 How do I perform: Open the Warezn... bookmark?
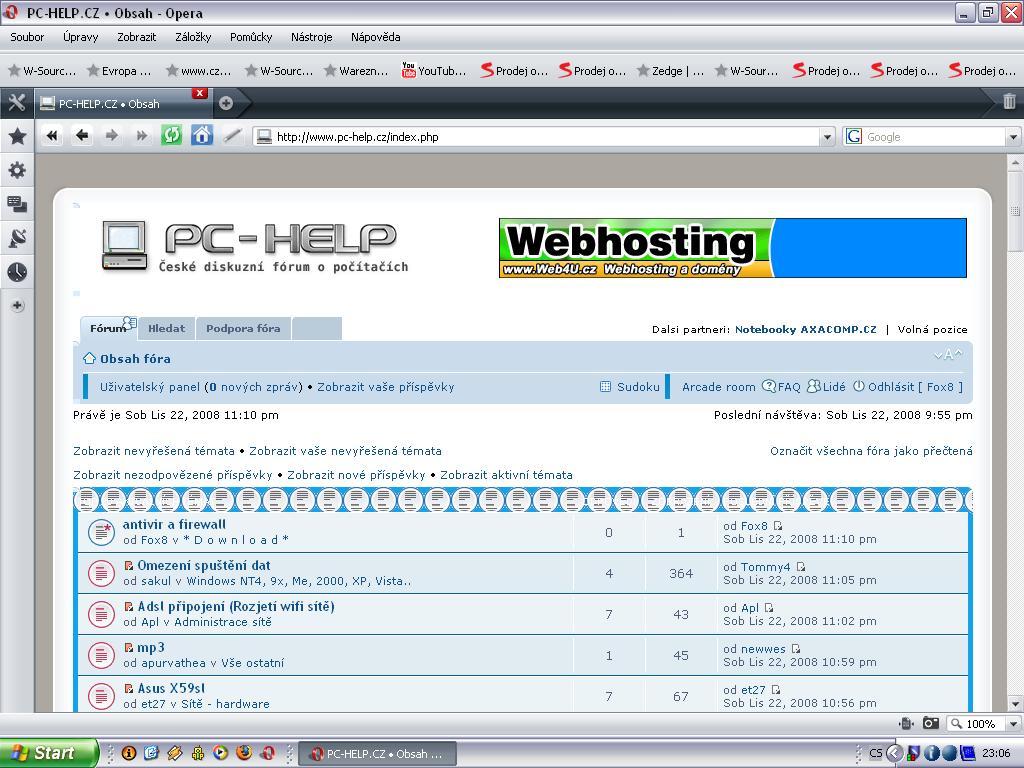[357, 71]
